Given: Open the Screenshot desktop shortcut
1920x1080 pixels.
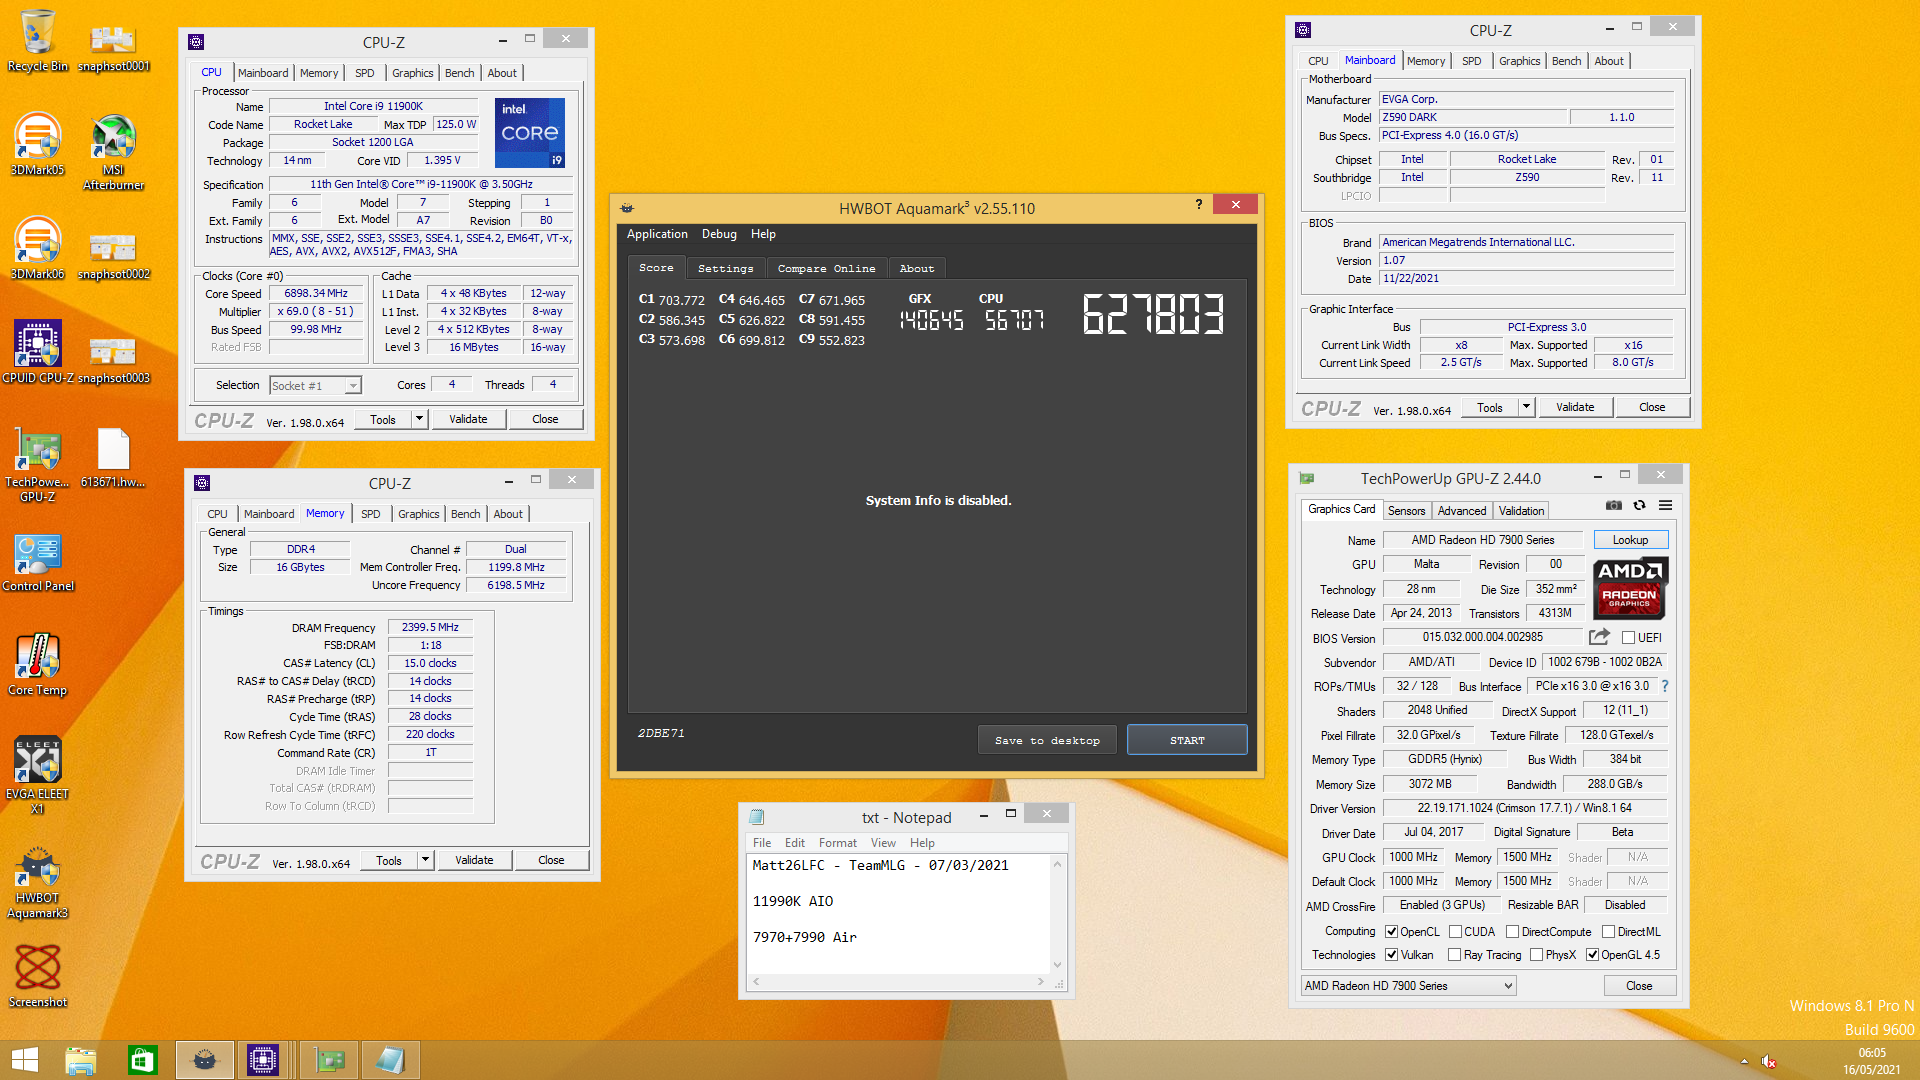Looking at the screenshot, I should coord(38,977).
